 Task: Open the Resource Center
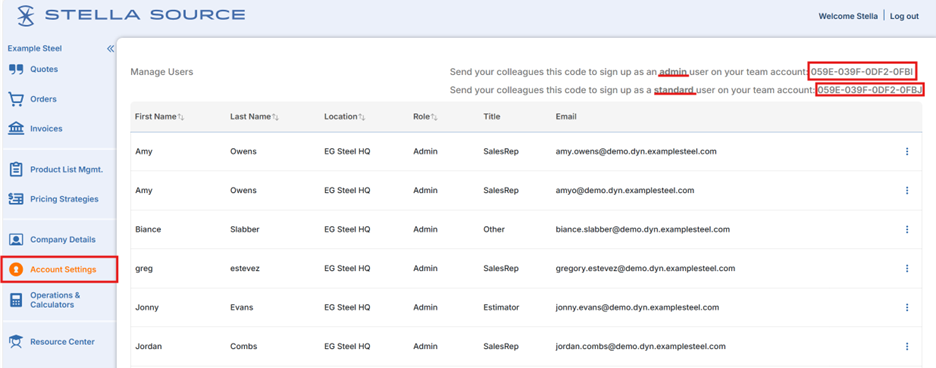pyautogui.click(x=63, y=342)
